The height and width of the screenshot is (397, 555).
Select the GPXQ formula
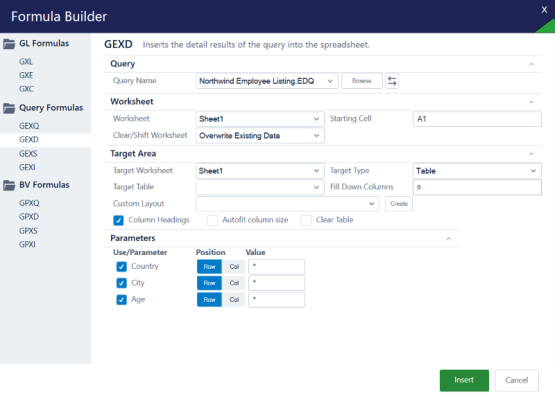pyautogui.click(x=29, y=203)
